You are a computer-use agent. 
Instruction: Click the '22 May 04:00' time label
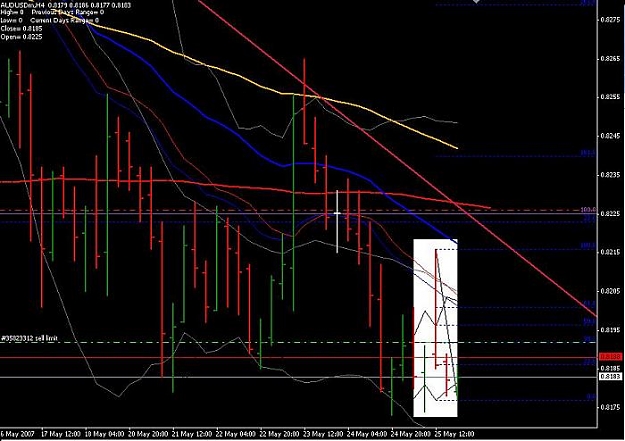point(236,434)
